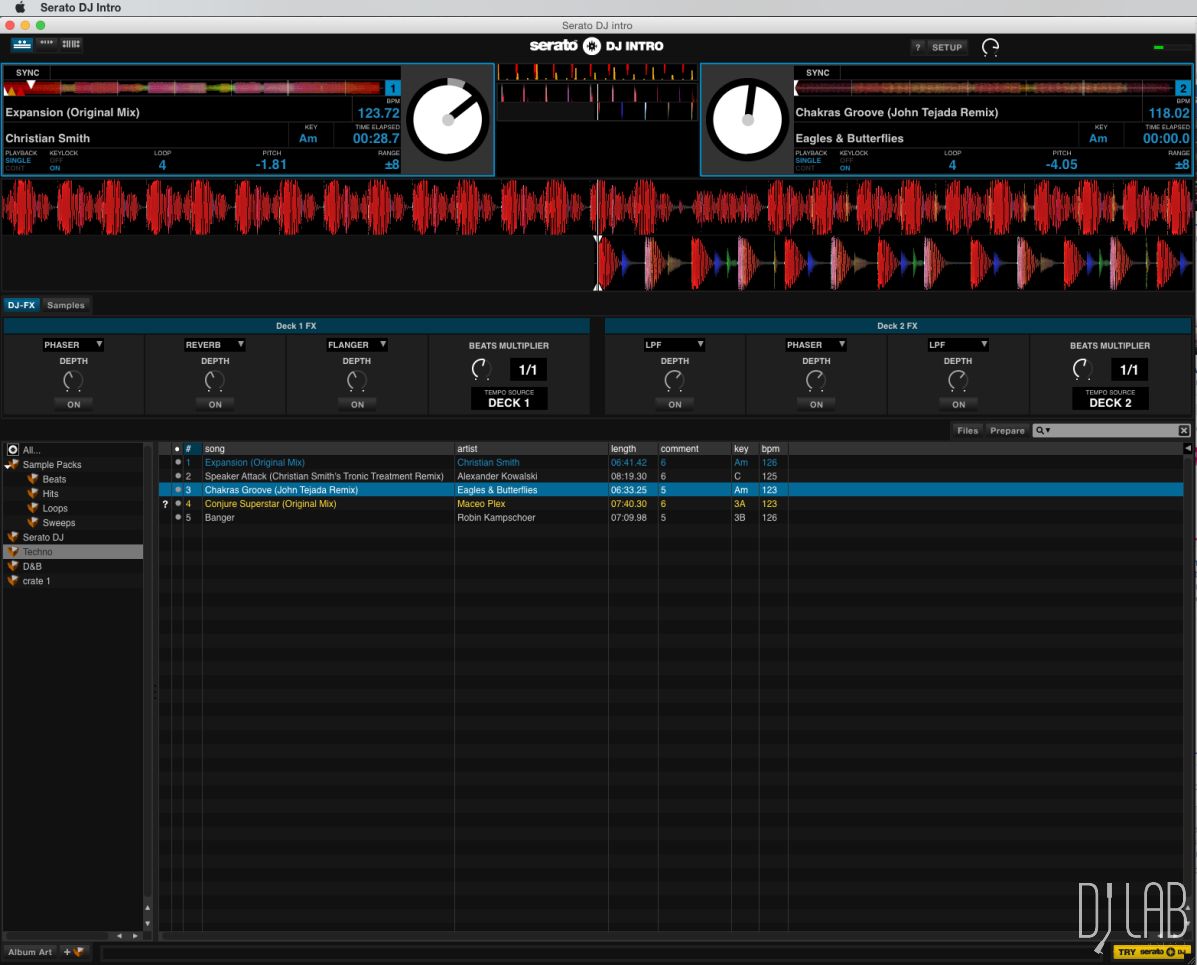Click the Deck 1 virtual platter
The height and width of the screenshot is (965, 1197).
click(x=448, y=119)
